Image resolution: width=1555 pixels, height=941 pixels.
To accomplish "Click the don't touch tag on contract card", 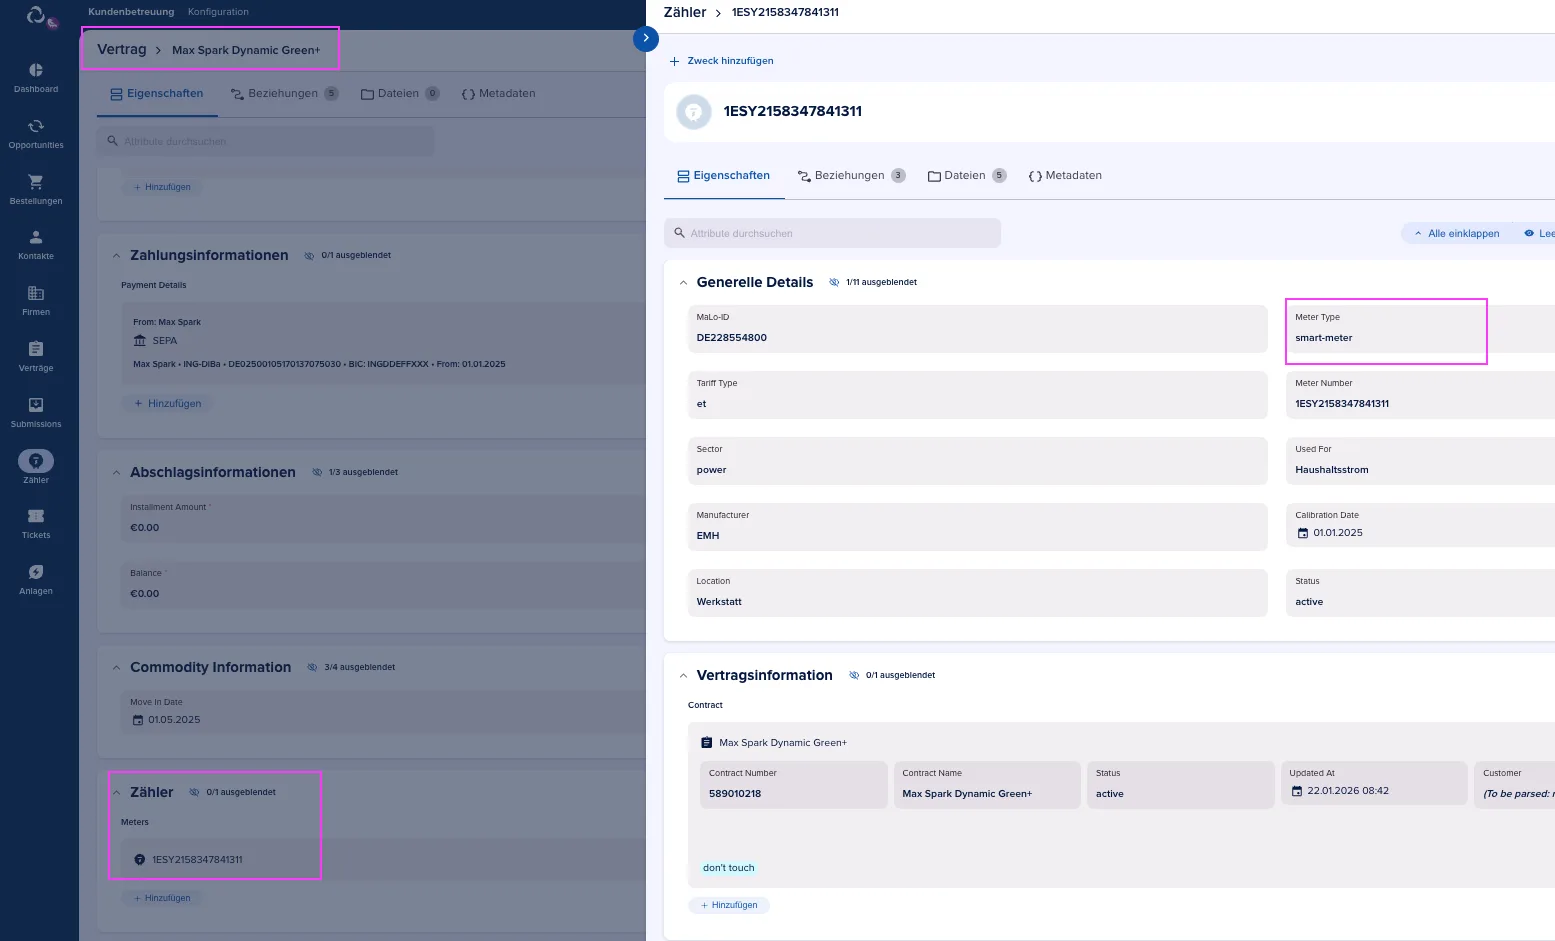I will [728, 868].
